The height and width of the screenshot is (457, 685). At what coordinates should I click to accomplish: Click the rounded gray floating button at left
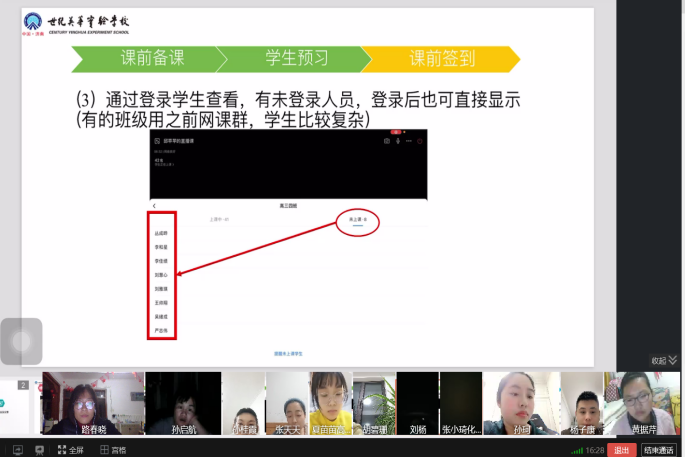point(21,341)
